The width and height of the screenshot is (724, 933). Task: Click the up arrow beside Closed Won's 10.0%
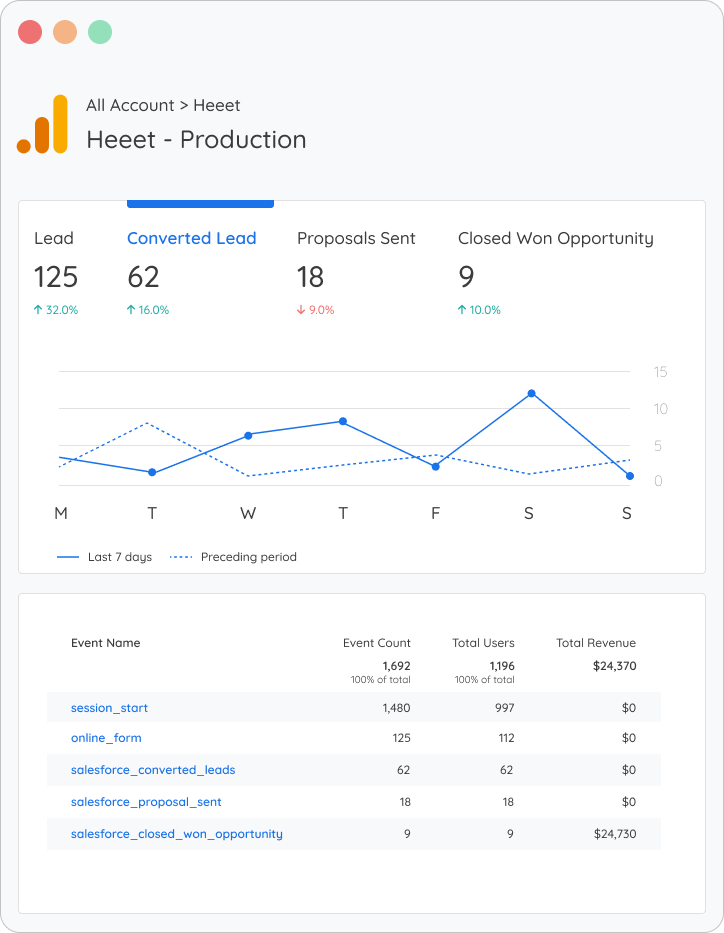(x=463, y=310)
